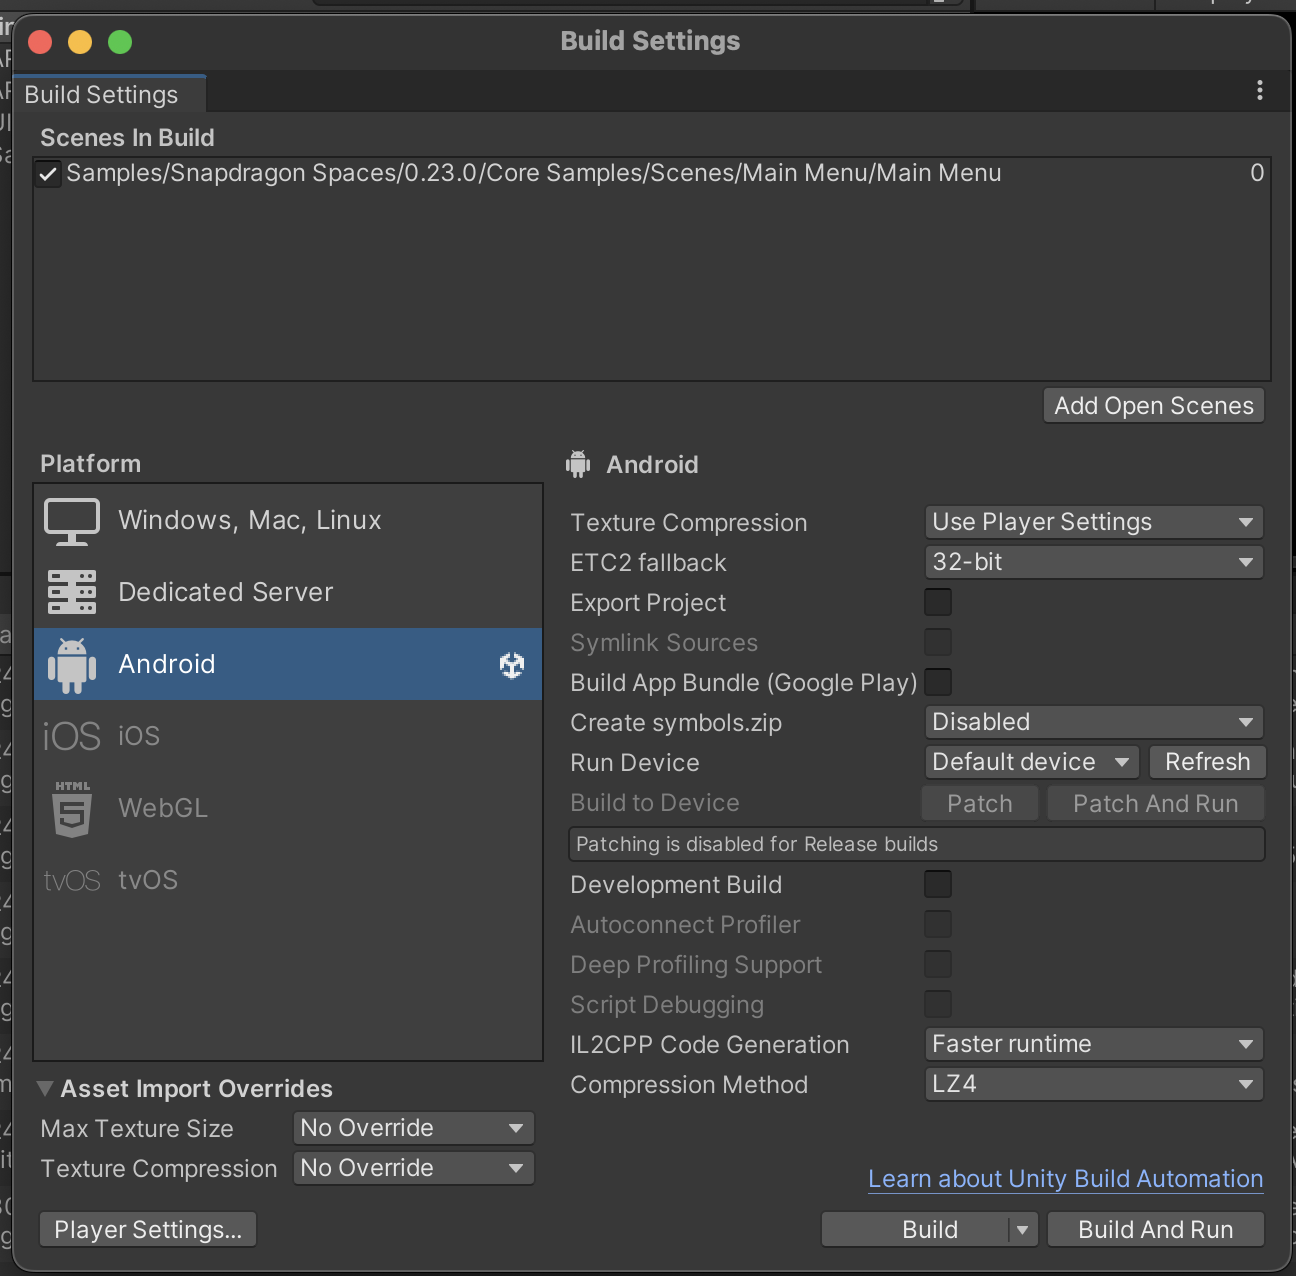
Task: Click the Build And Run button
Action: click(x=1156, y=1230)
